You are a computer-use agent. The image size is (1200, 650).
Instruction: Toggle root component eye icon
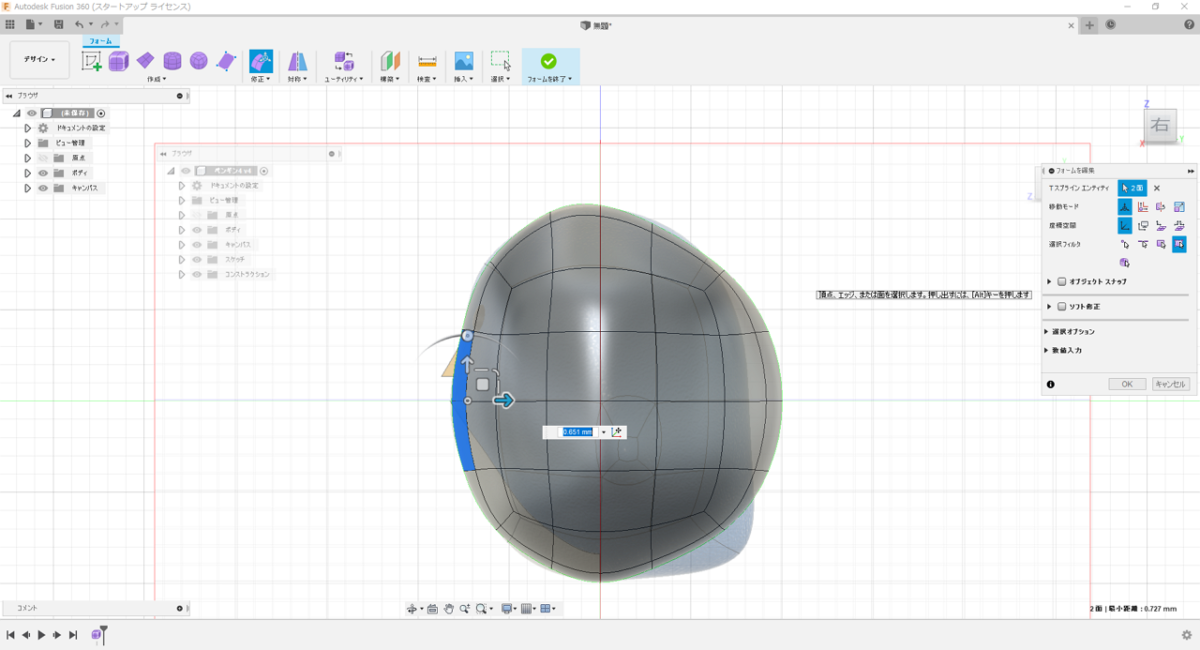32,113
